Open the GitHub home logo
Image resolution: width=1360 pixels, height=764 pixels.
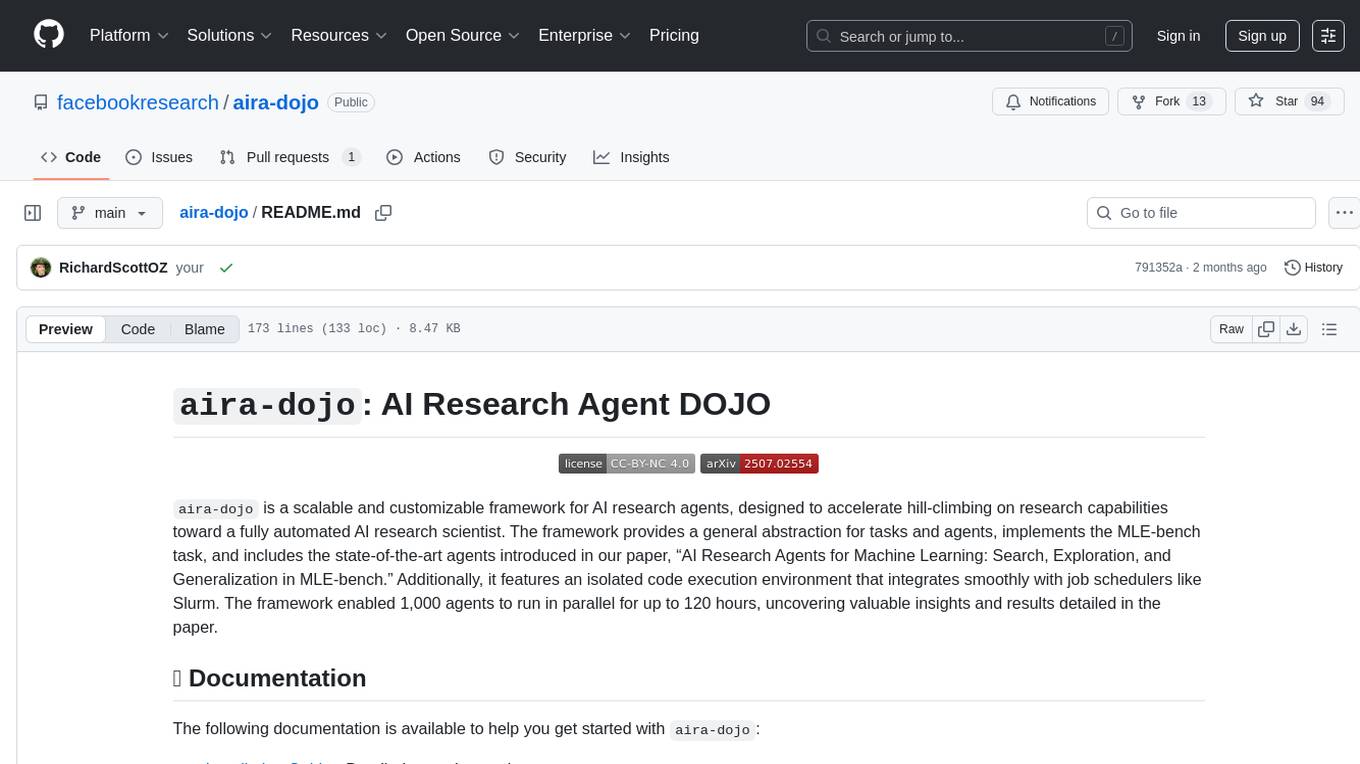49,35
